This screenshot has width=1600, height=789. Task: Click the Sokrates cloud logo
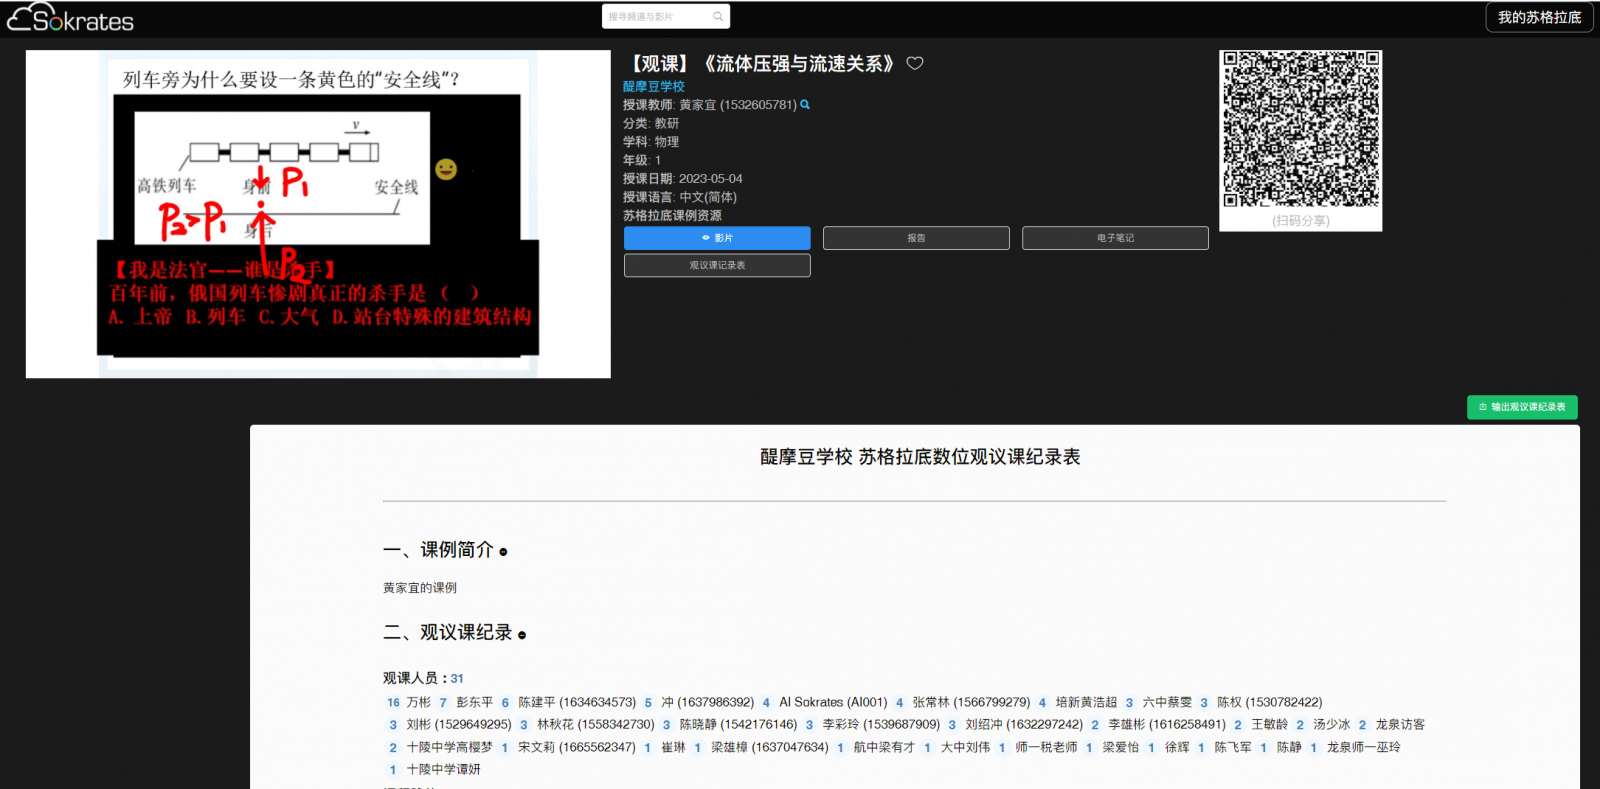[x=70, y=18]
